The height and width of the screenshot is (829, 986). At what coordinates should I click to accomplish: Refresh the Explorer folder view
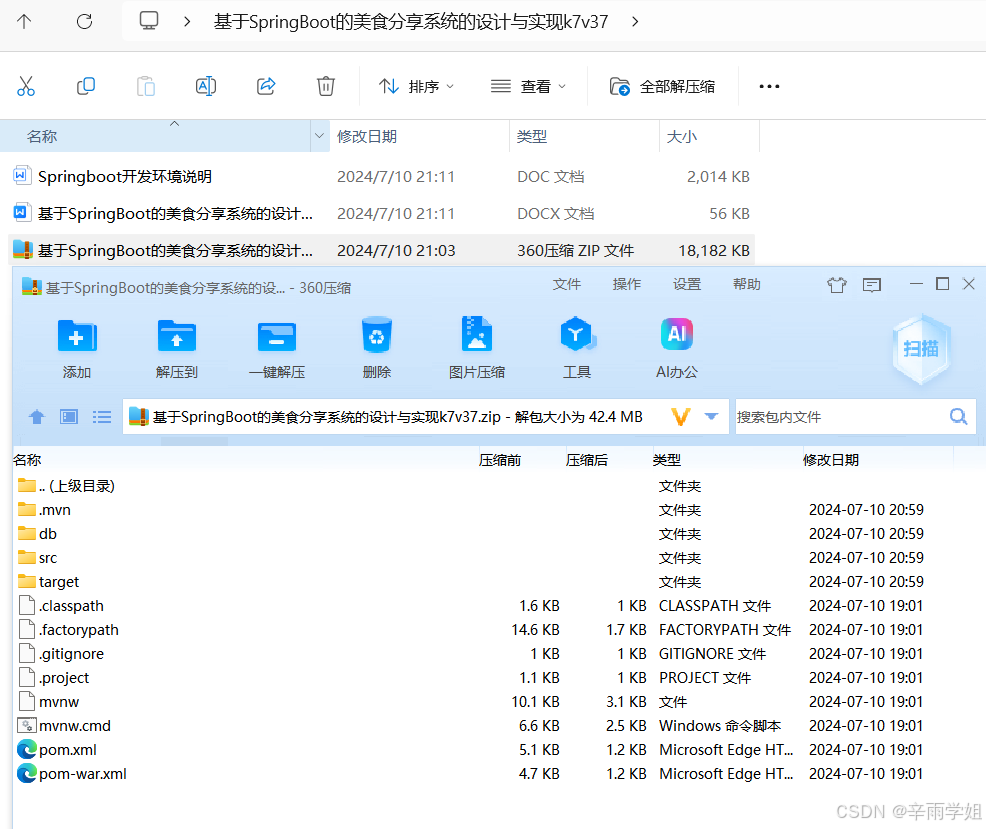point(84,22)
